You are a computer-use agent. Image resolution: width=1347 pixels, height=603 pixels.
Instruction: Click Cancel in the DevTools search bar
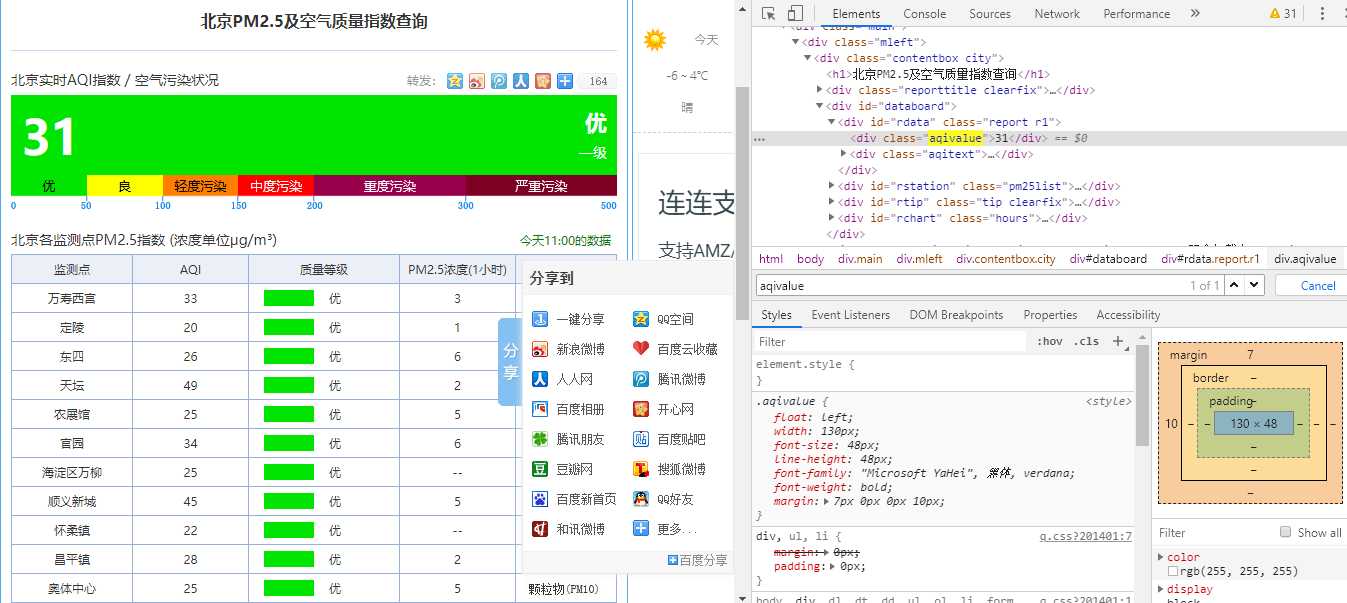[x=1317, y=285]
